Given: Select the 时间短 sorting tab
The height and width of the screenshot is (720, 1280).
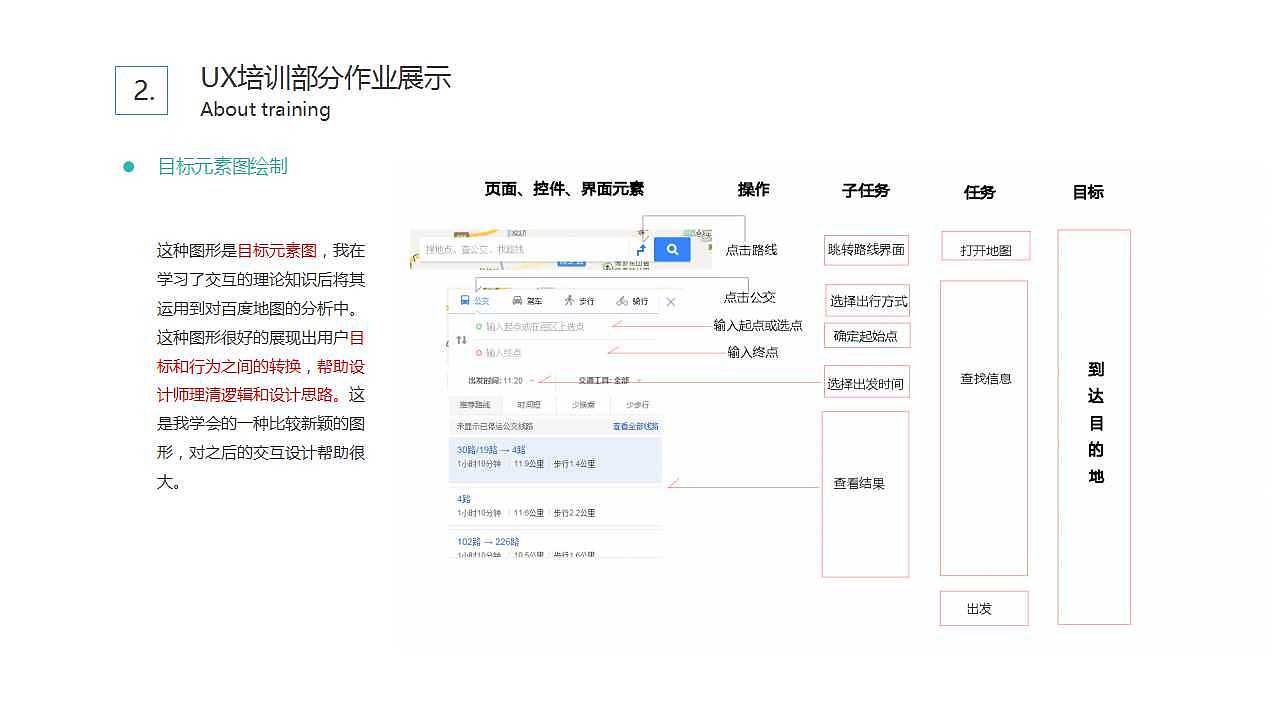Looking at the screenshot, I should coord(529,405).
